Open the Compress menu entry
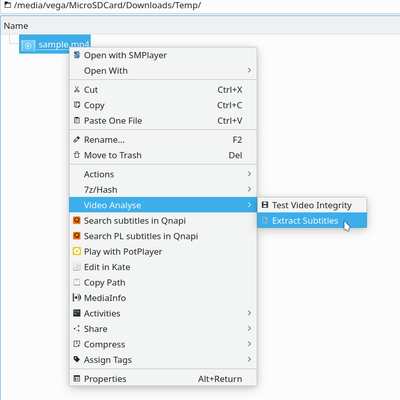Image resolution: width=400 pixels, height=400 pixels. pos(163,344)
